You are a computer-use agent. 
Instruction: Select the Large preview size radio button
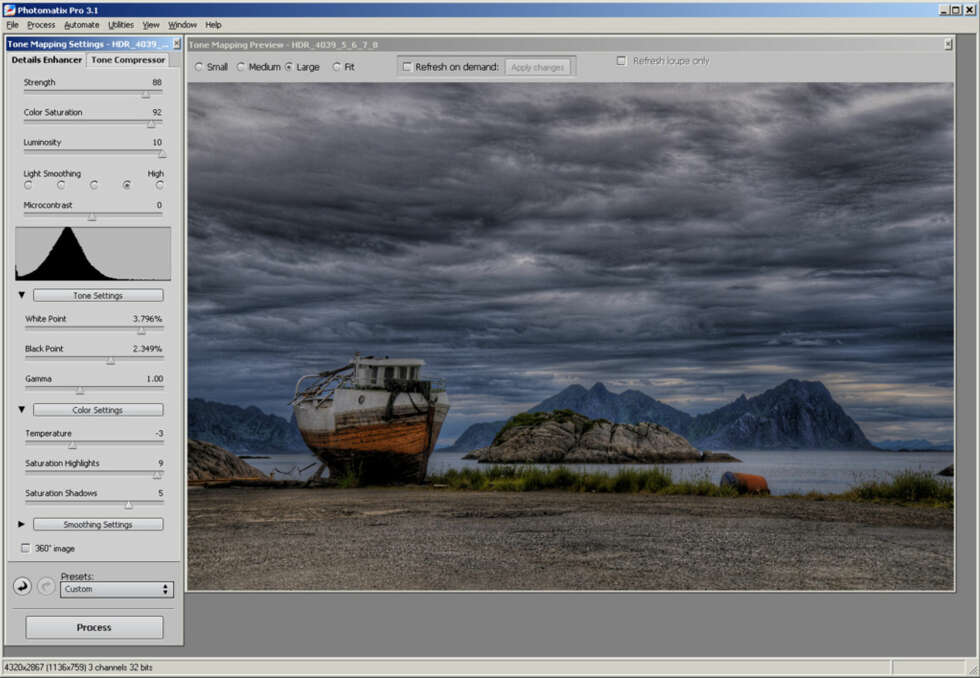point(289,67)
